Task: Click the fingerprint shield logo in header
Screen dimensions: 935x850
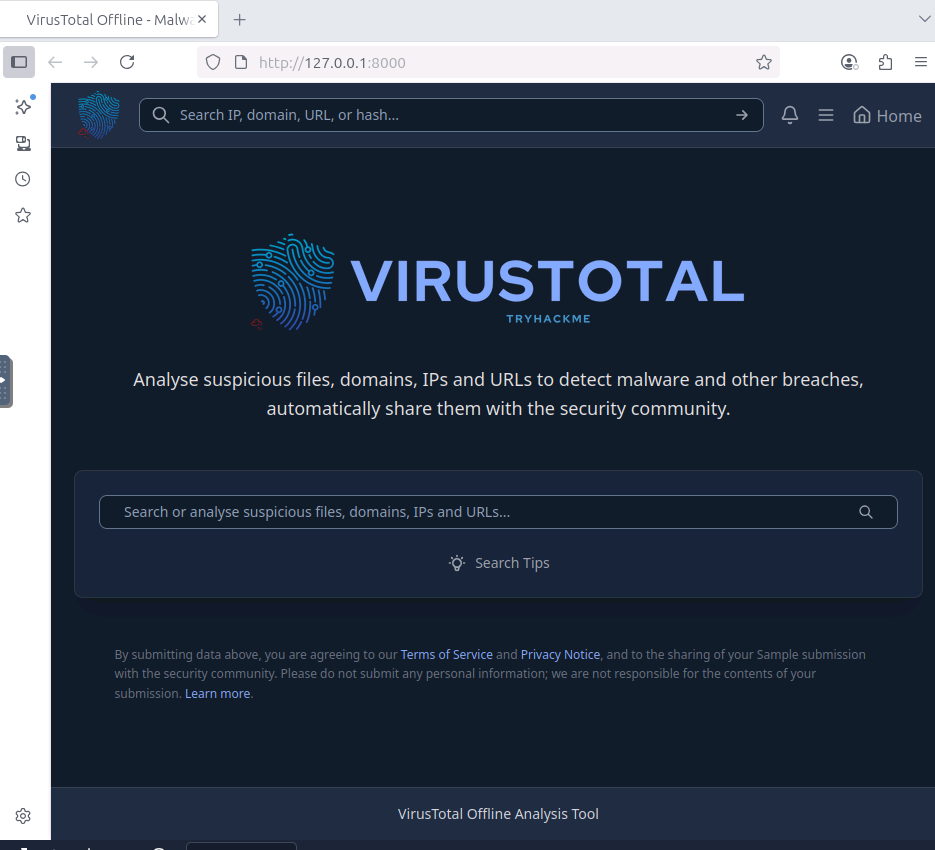Action: (99, 115)
